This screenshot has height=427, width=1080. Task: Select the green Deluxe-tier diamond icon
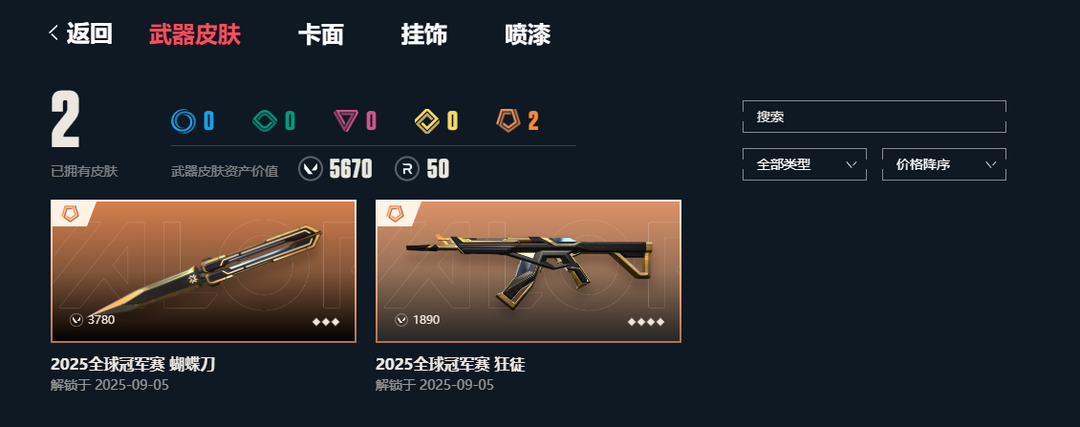coord(264,121)
